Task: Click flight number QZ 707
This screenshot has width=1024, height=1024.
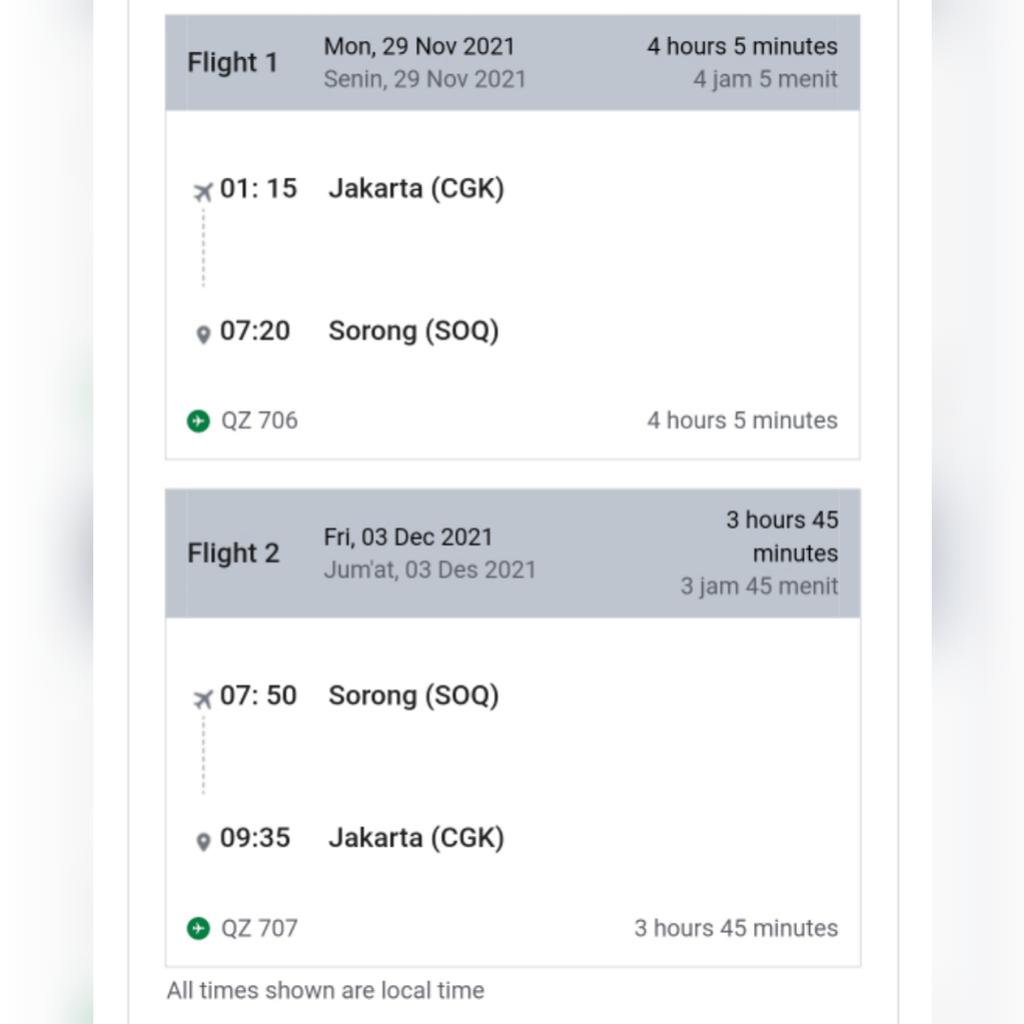Action: tap(259, 928)
